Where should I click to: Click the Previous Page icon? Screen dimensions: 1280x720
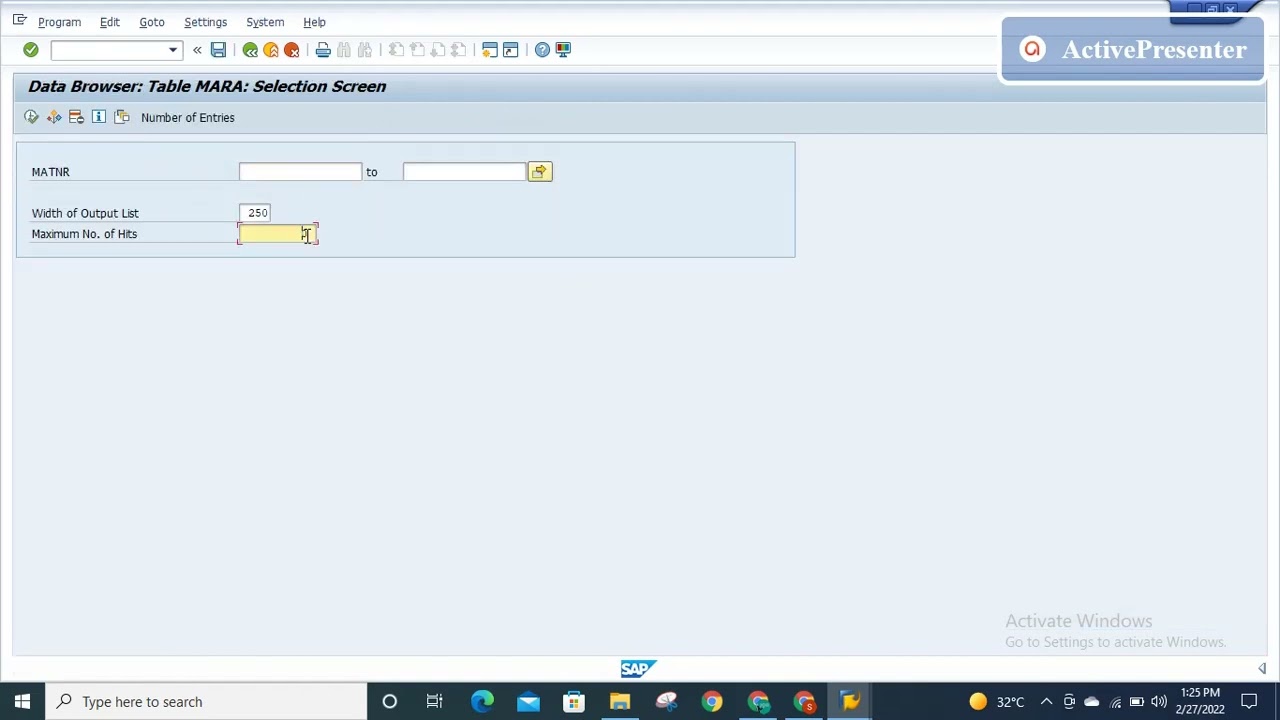click(417, 50)
